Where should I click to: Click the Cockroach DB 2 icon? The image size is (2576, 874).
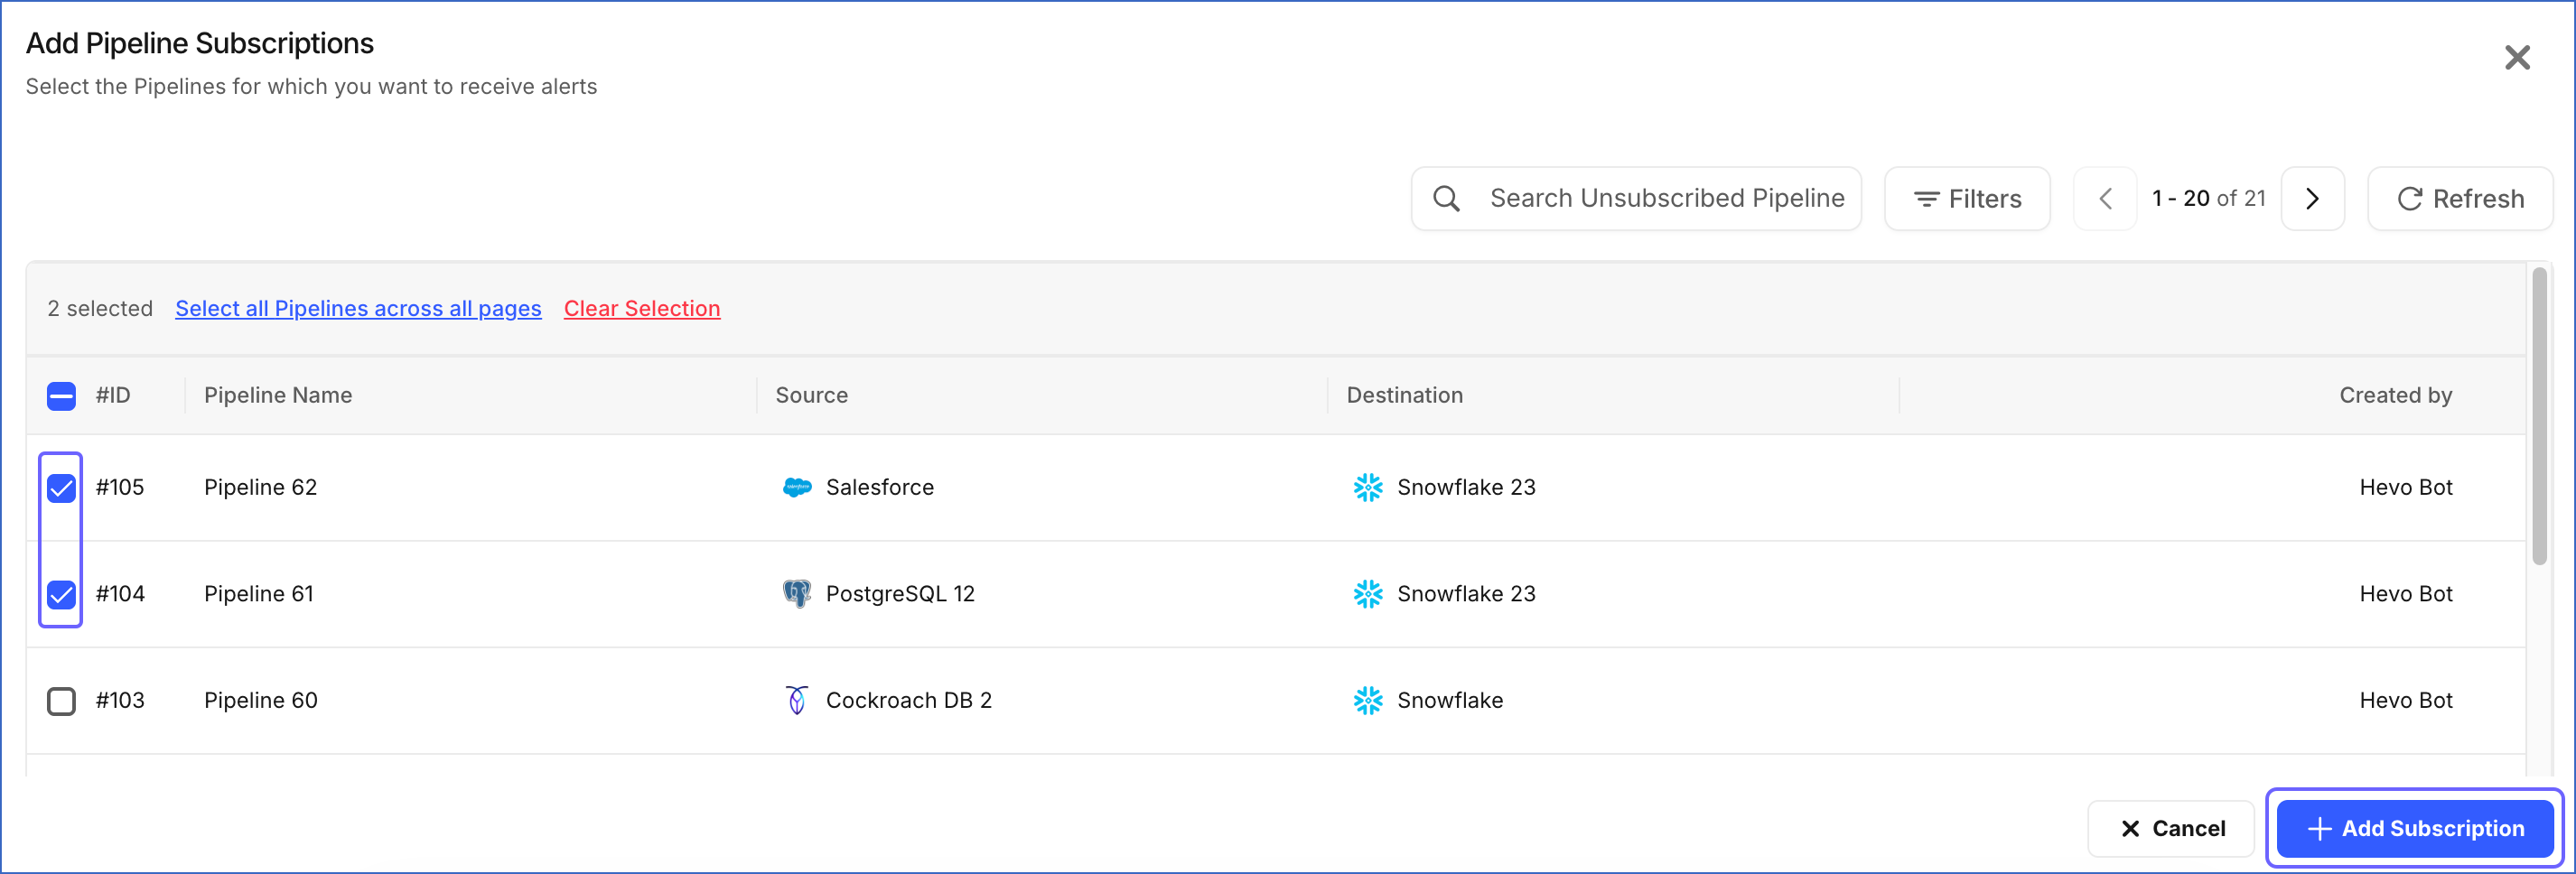[797, 700]
